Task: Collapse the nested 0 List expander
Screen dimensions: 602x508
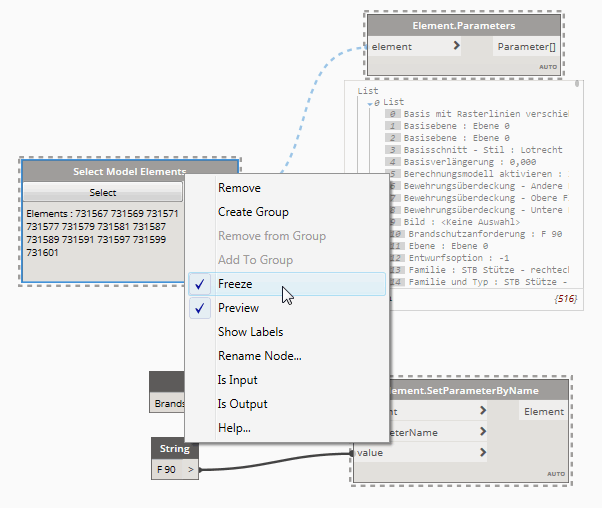Action: click(x=369, y=102)
